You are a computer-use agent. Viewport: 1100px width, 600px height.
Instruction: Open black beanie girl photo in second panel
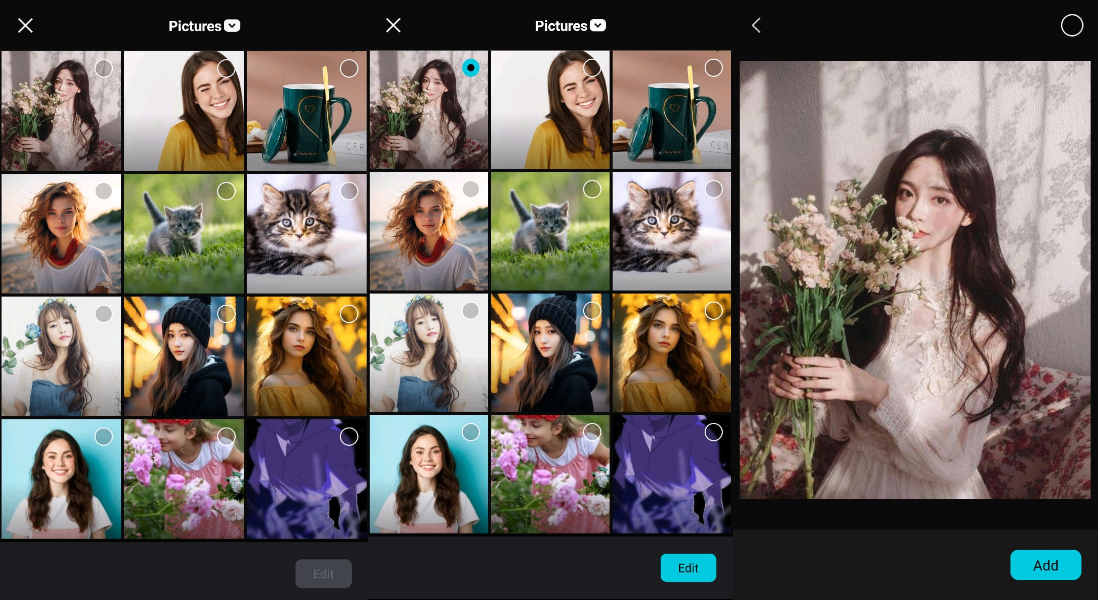coord(550,353)
